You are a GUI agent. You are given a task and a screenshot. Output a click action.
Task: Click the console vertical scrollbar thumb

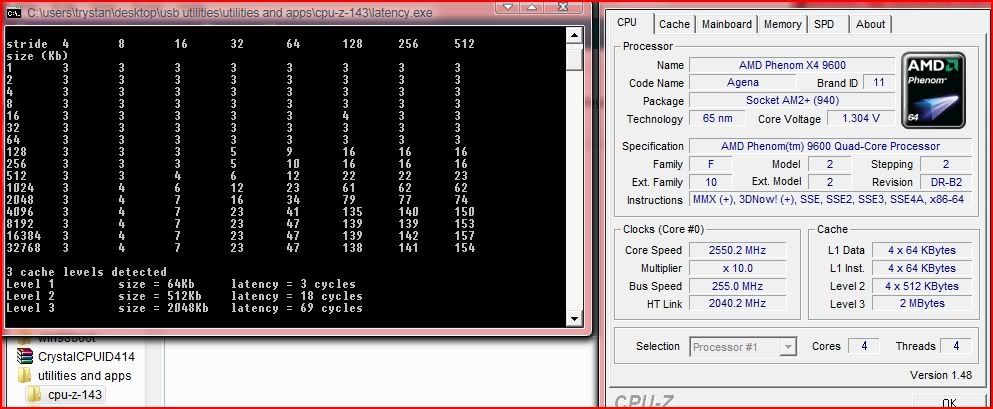[x=574, y=58]
